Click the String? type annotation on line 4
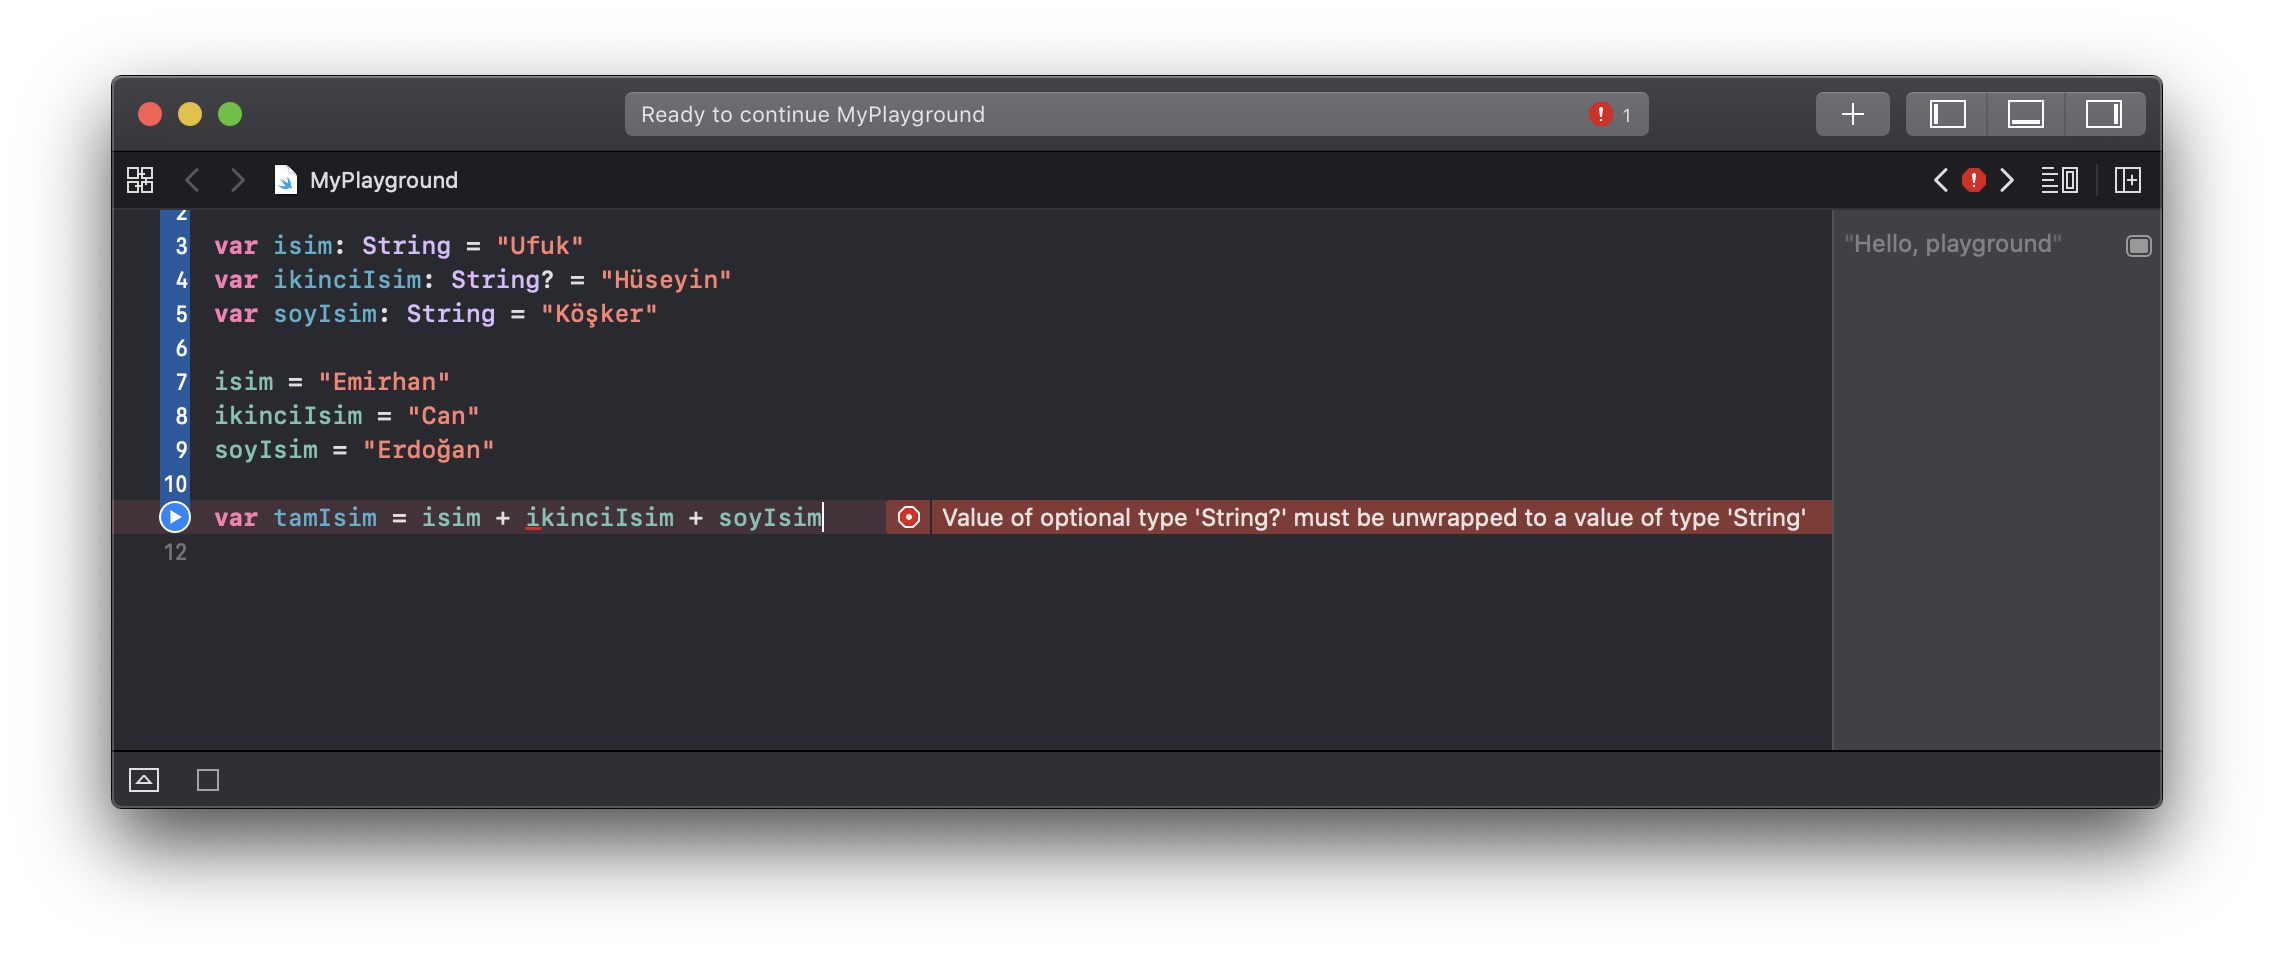This screenshot has height=956, width=2274. (x=502, y=280)
